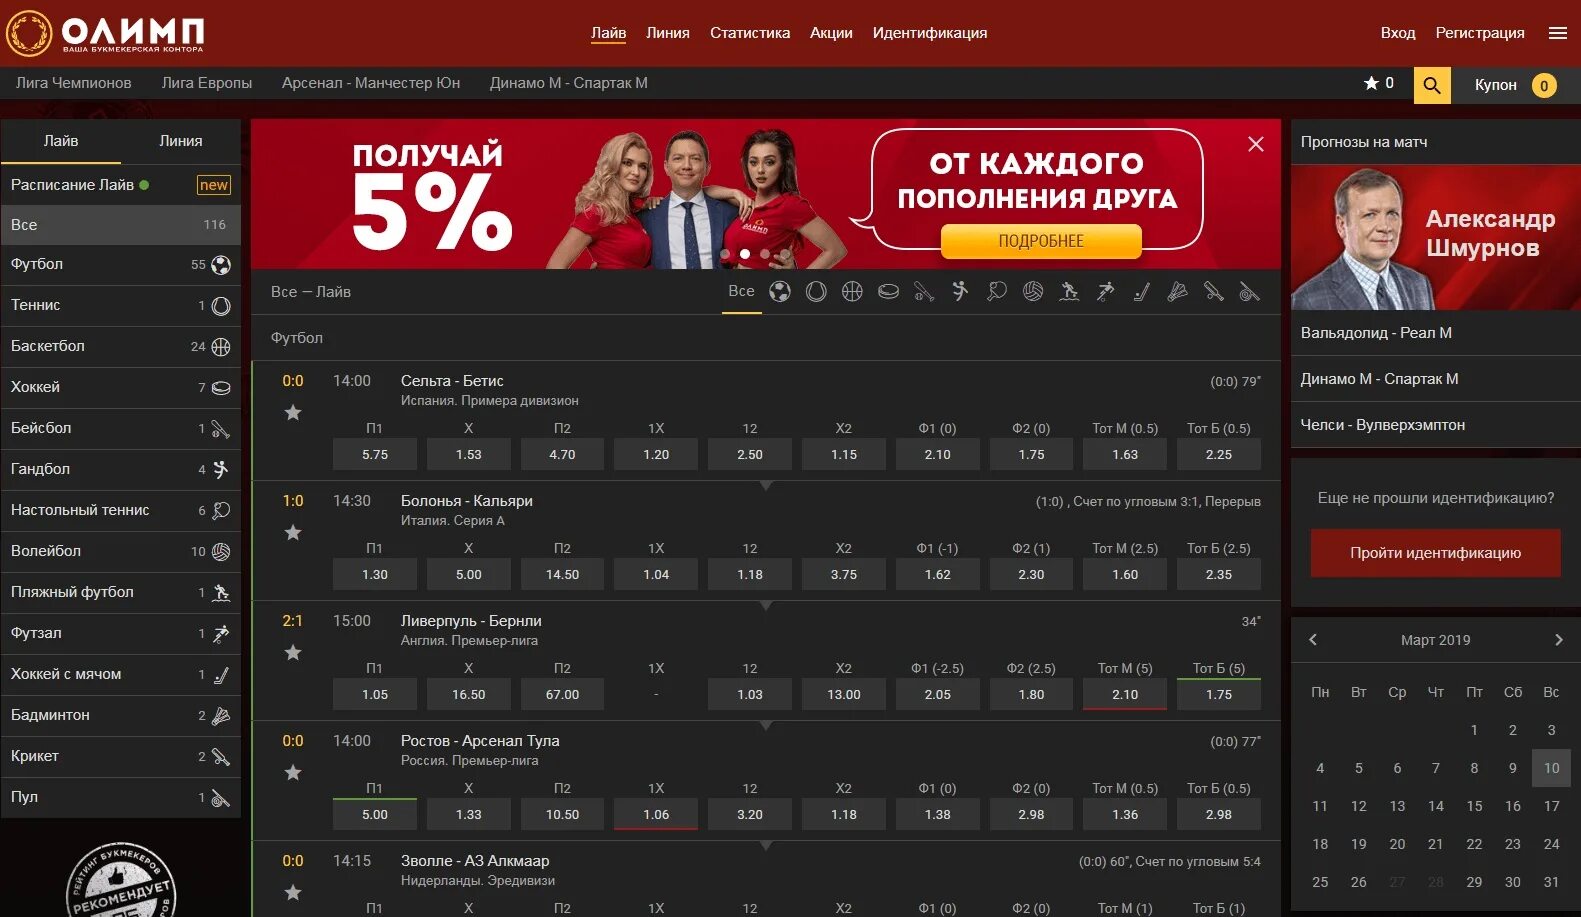Filter live events by volleyball icon
This screenshot has height=917, width=1581.
point(1033,291)
